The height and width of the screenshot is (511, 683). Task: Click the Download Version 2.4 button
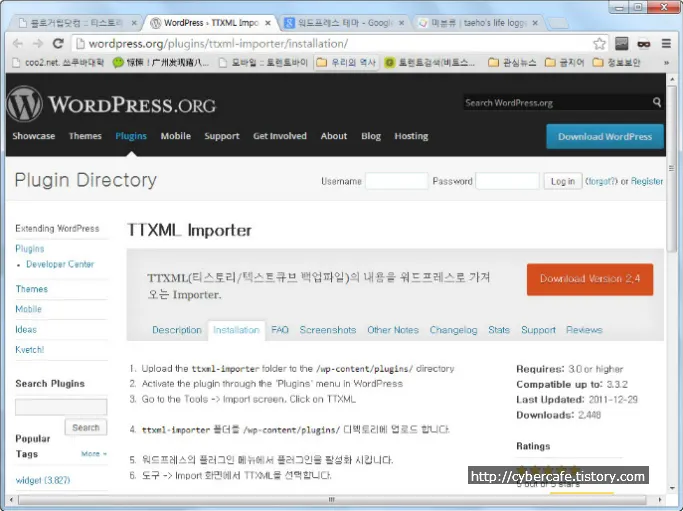tap(590, 279)
